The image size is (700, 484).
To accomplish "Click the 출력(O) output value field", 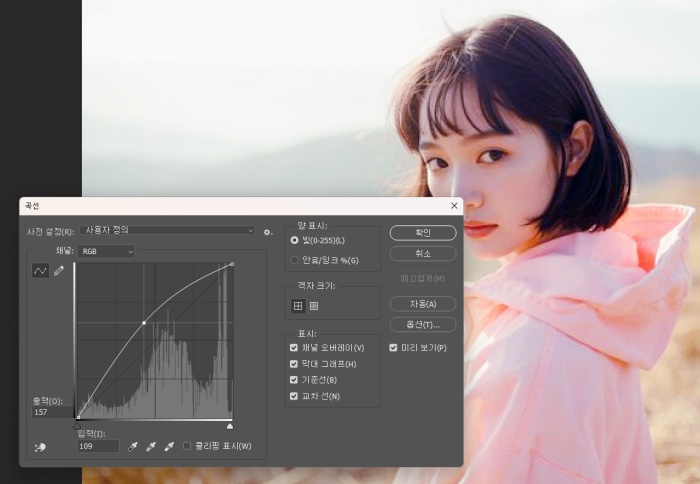I will (x=52, y=412).
